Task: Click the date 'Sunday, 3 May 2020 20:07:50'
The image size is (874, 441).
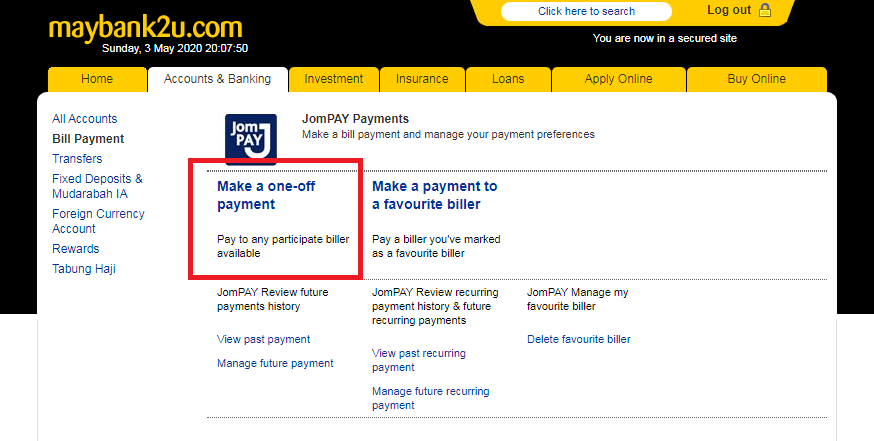Action: 175,49
